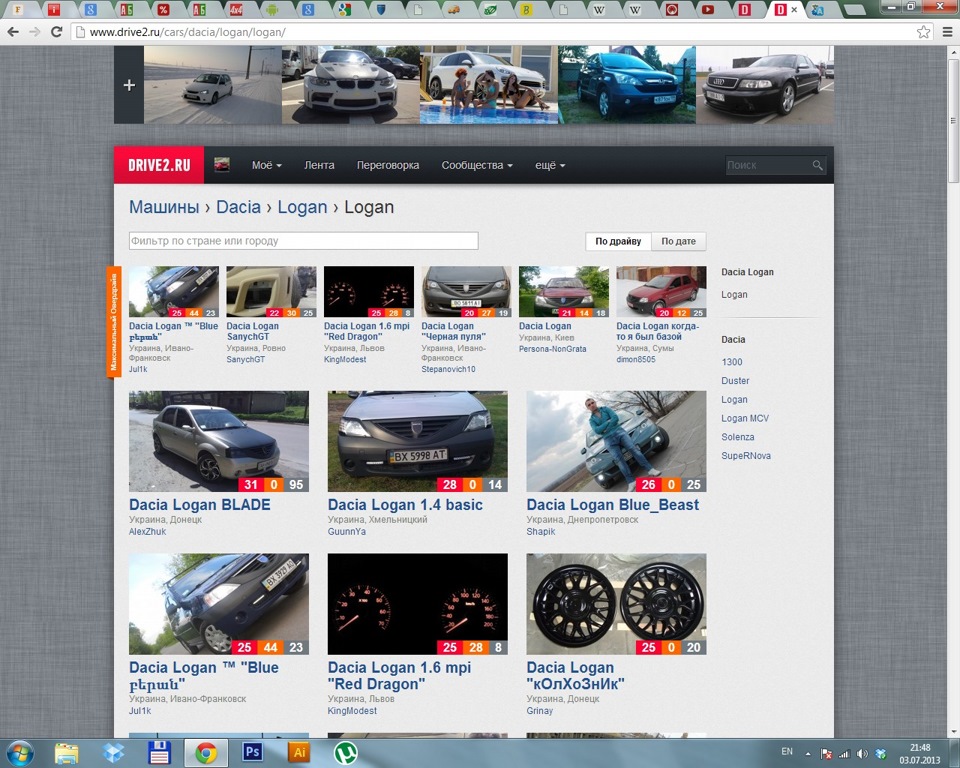
Task: Open the Переговорка menu item
Action: (388, 165)
